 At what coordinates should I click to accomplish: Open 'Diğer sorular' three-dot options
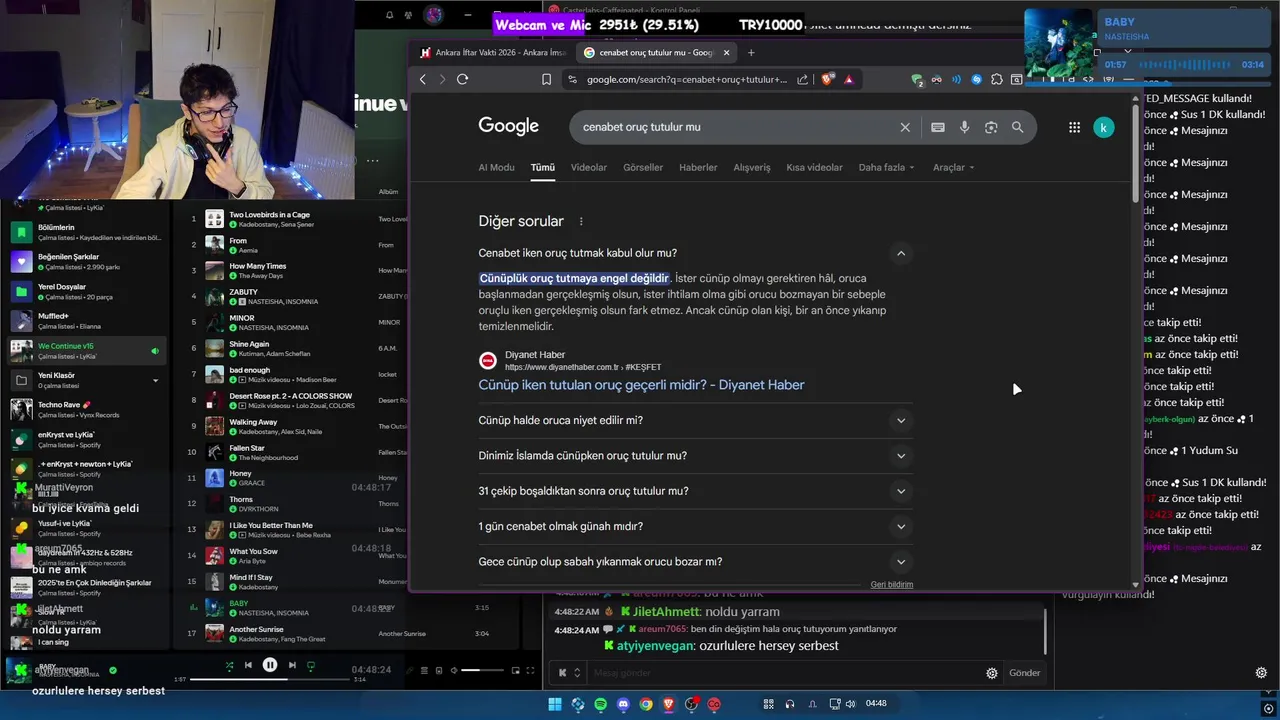(581, 222)
